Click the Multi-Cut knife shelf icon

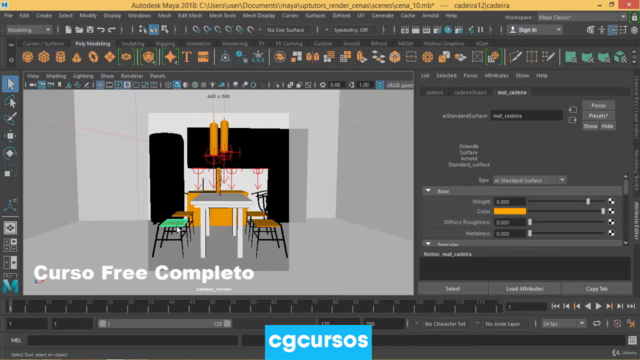516,57
